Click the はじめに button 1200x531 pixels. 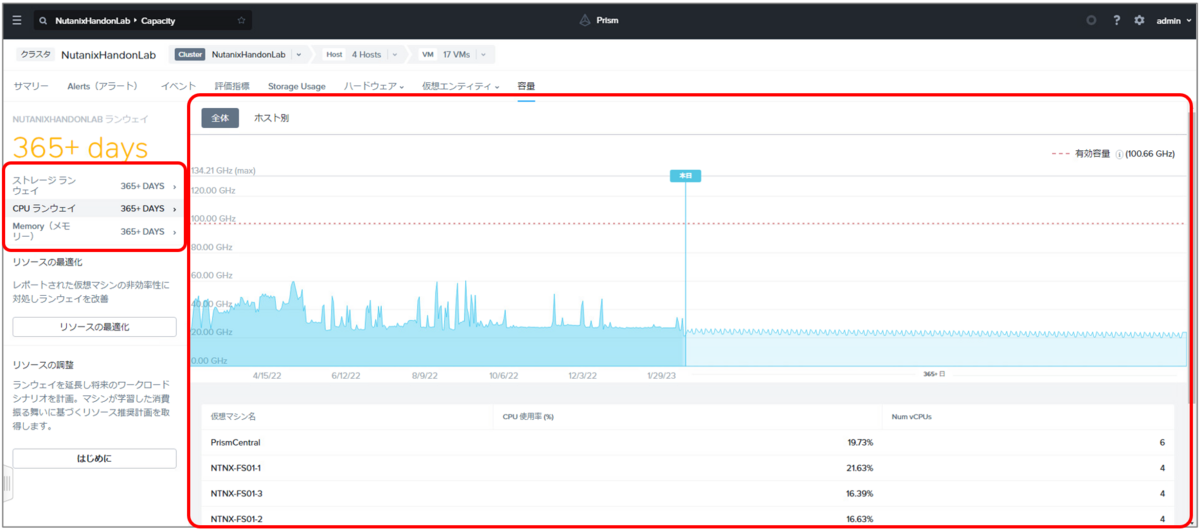click(x=94, y=459)
